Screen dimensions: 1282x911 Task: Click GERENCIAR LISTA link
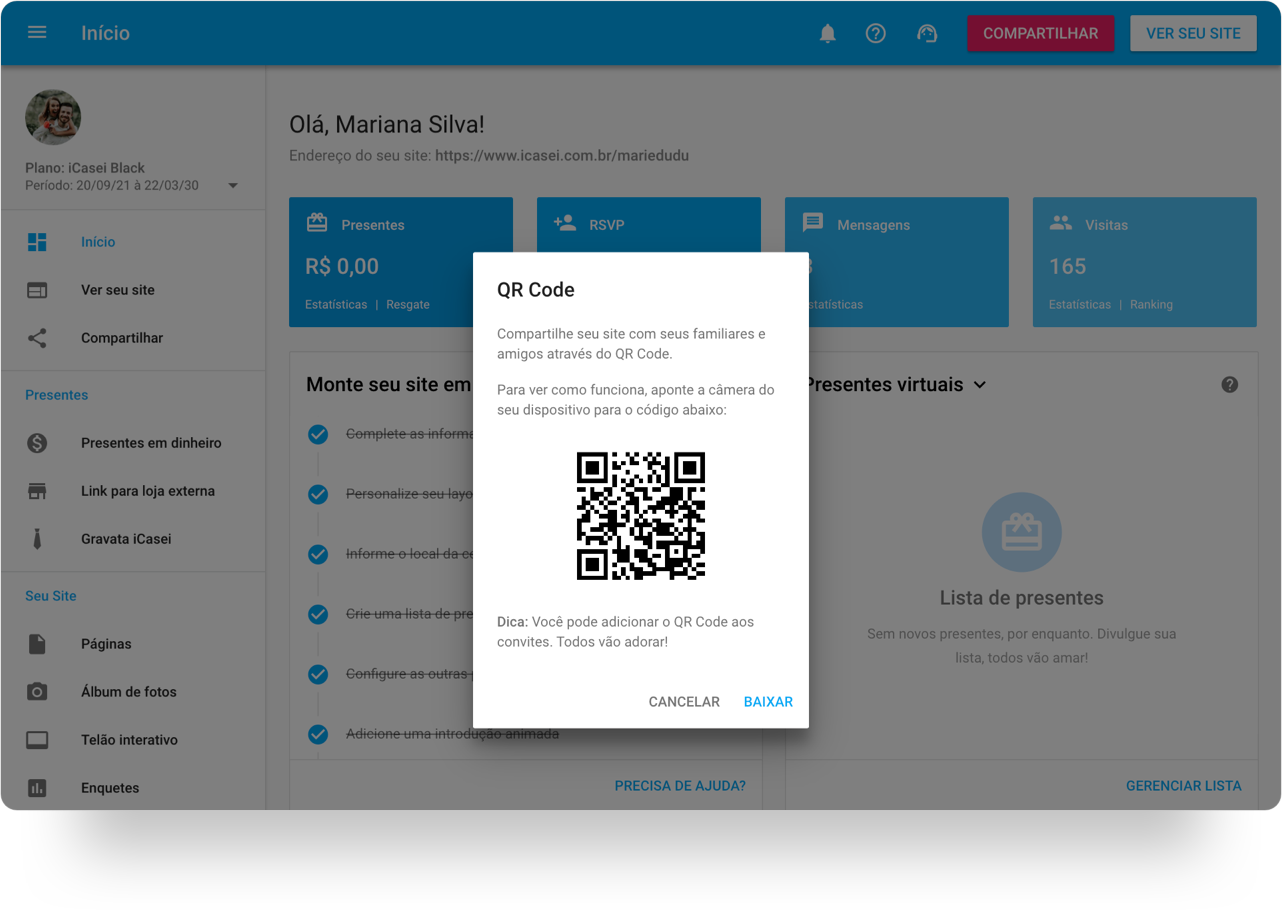coord(1184,786)
